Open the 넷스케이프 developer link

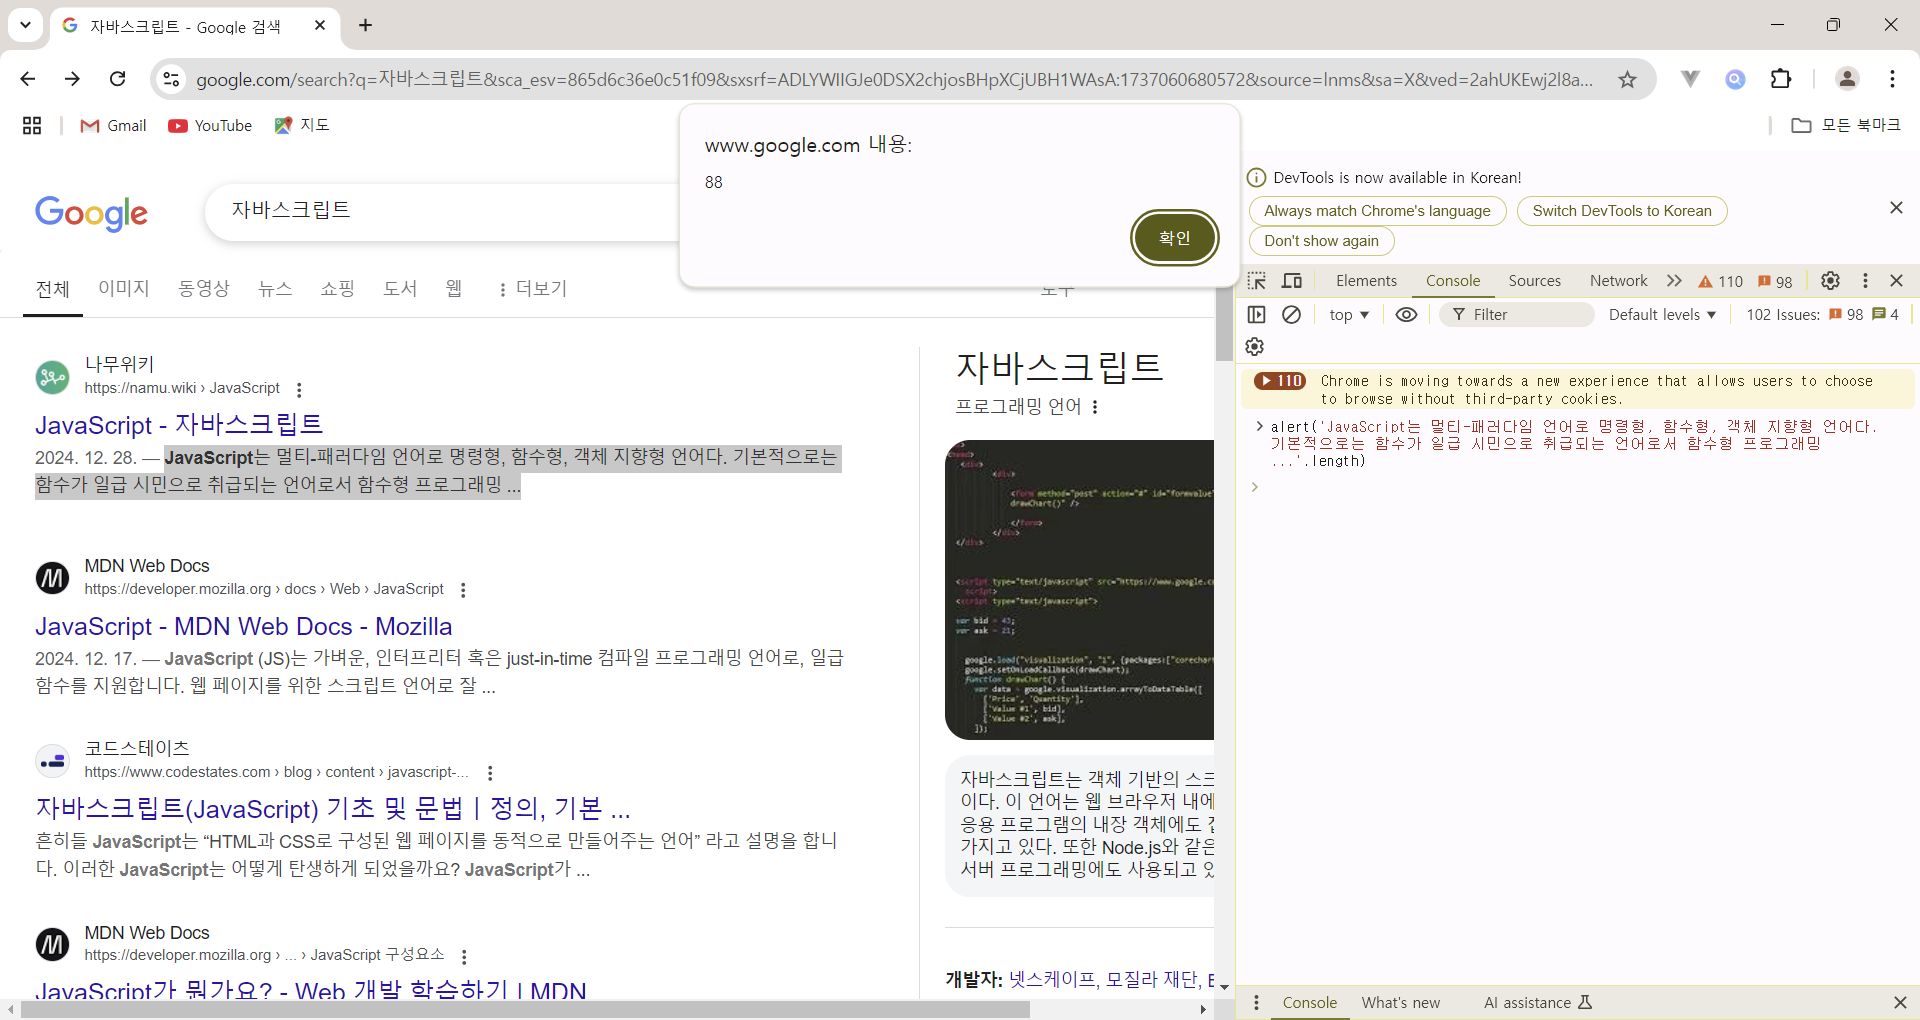(1052, 979)
